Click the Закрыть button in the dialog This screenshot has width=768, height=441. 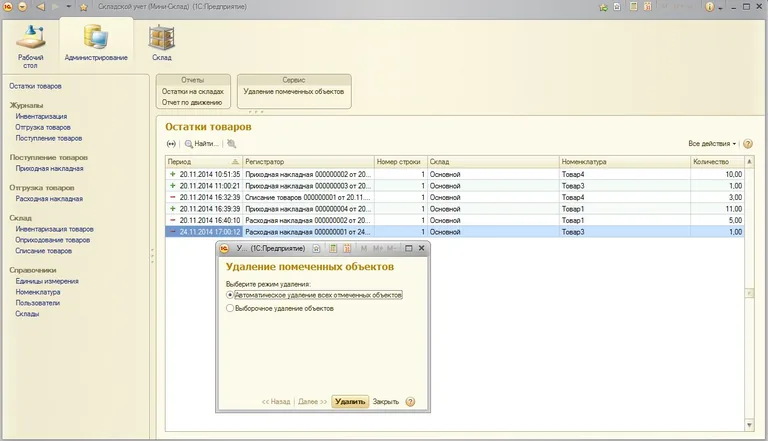pos(386,401)
